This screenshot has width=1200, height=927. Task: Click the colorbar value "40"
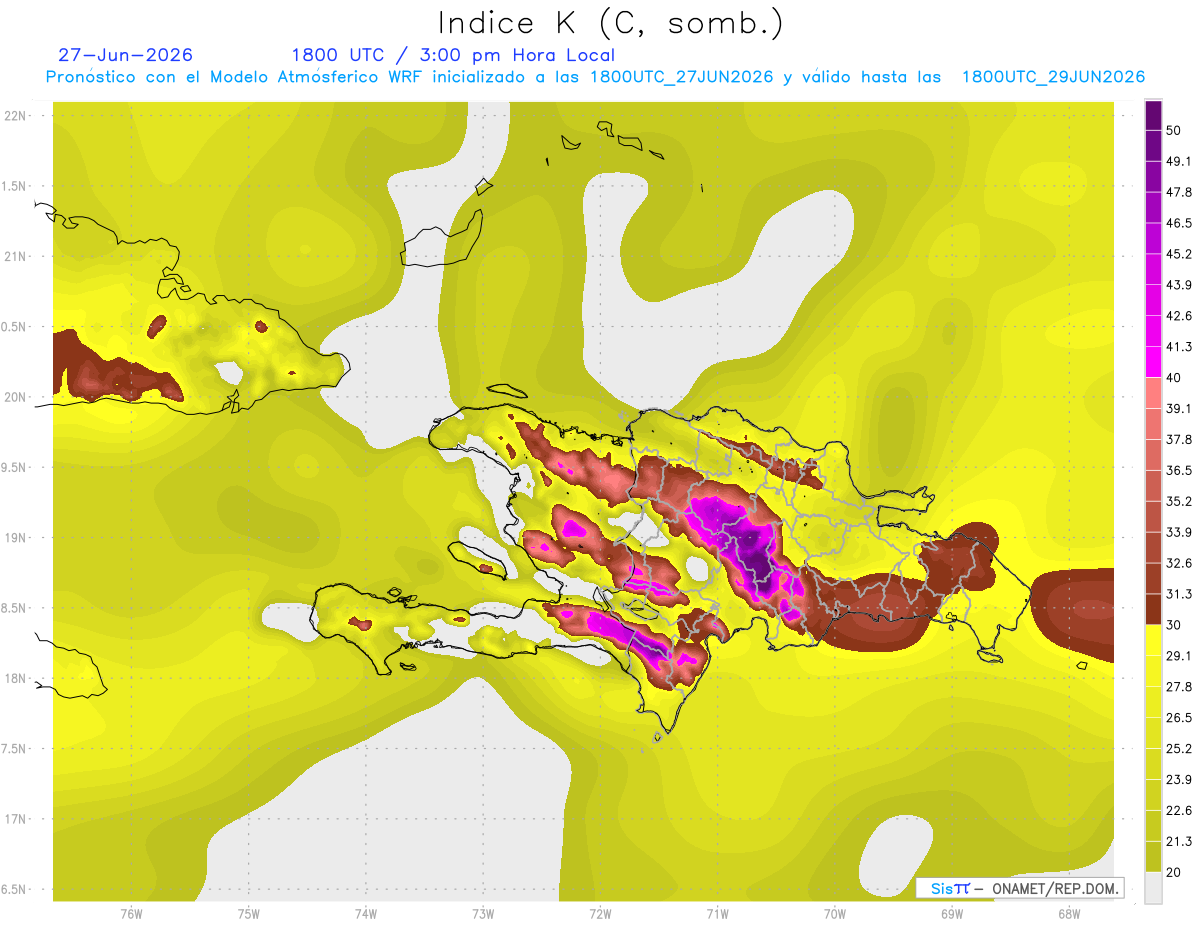(x=1176, y=378)
